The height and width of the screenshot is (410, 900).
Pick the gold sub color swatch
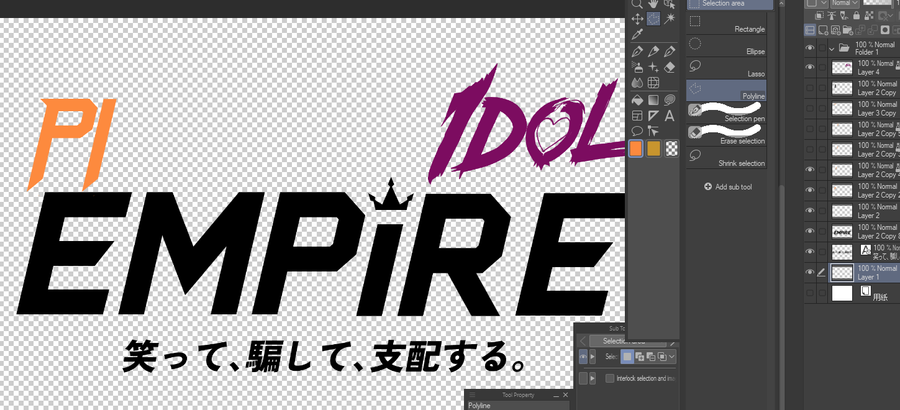pos(654,149)
